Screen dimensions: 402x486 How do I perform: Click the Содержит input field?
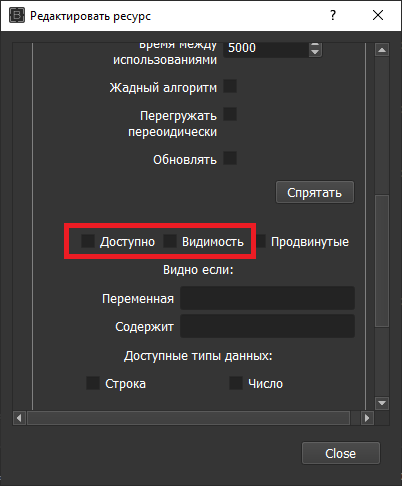click(x=267, y=326)
